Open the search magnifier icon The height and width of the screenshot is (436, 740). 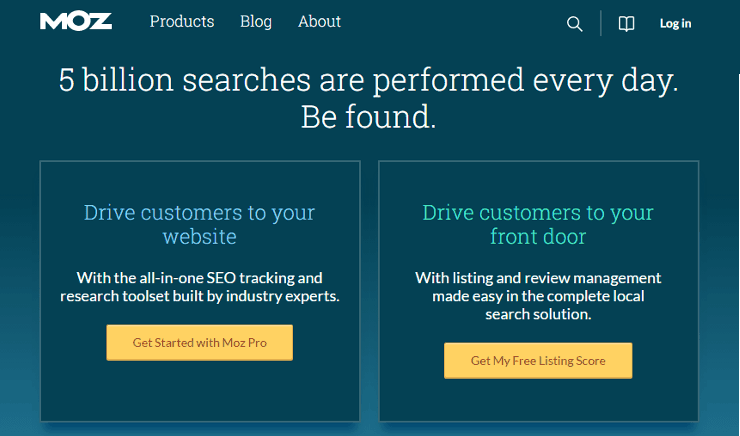coord(574,24)
